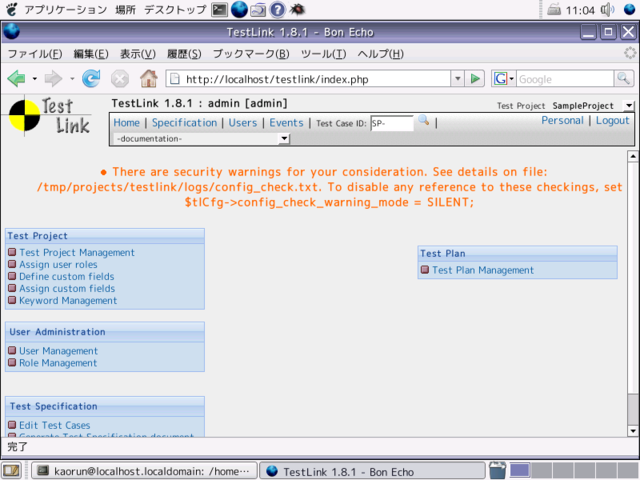
Task: Click the bug icon in top panel
Action: point(297,9)
